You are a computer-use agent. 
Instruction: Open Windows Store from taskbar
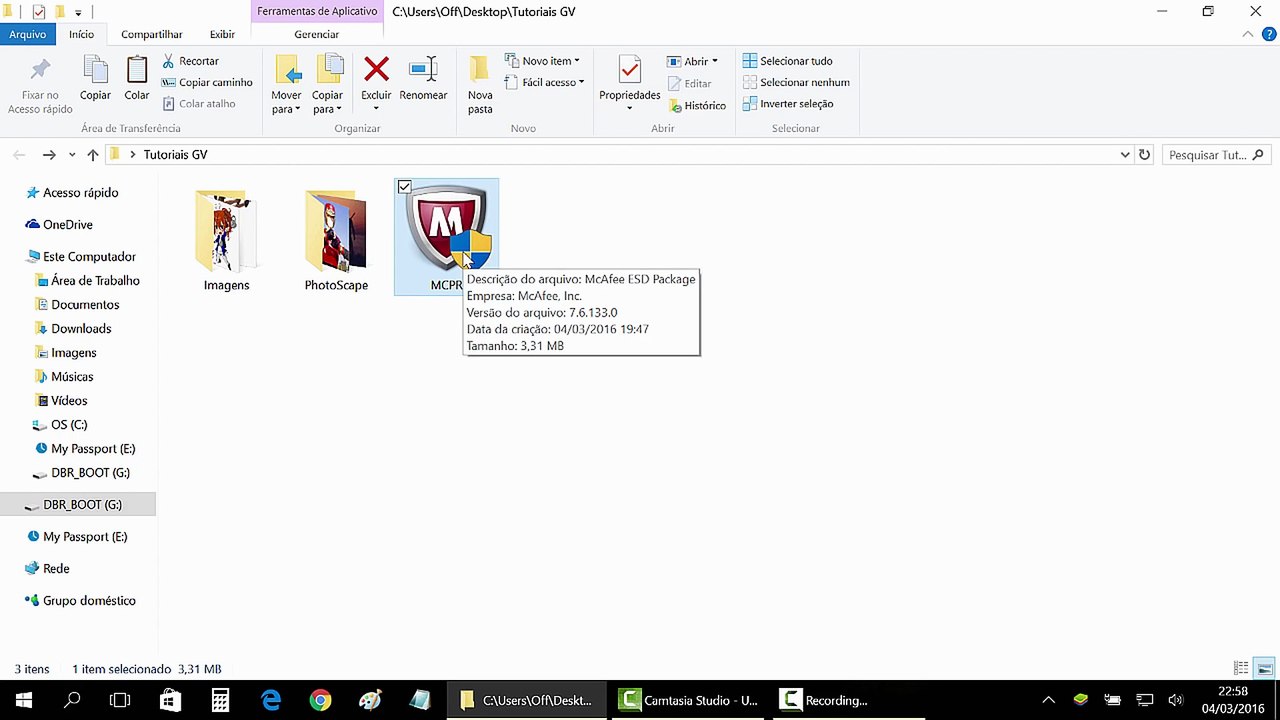170,700
